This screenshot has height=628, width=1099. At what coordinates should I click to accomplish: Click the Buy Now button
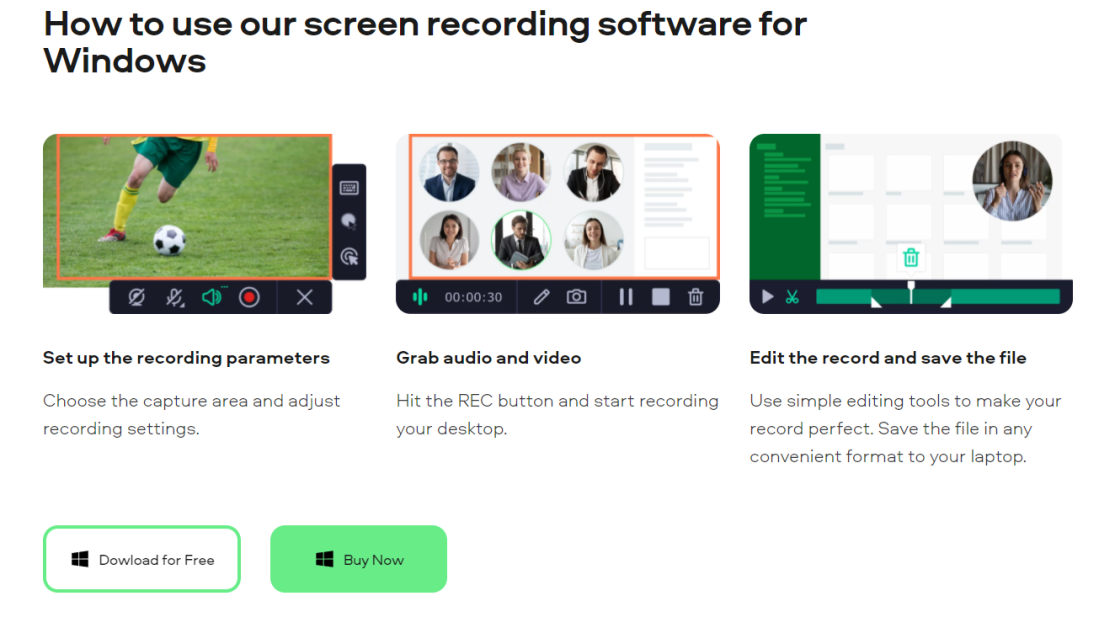[358, 559]
